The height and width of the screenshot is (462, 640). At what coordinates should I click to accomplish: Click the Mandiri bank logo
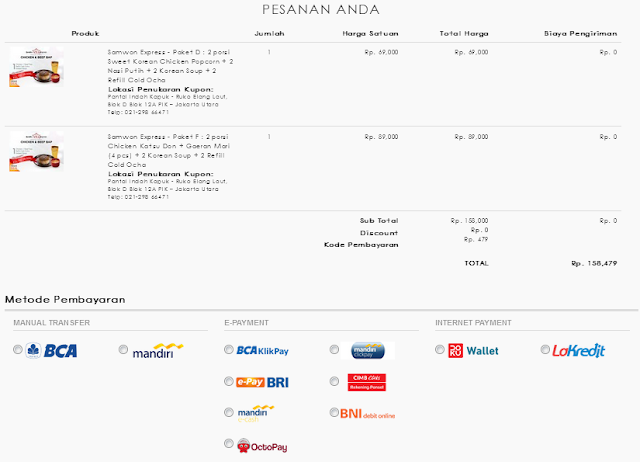158,351
